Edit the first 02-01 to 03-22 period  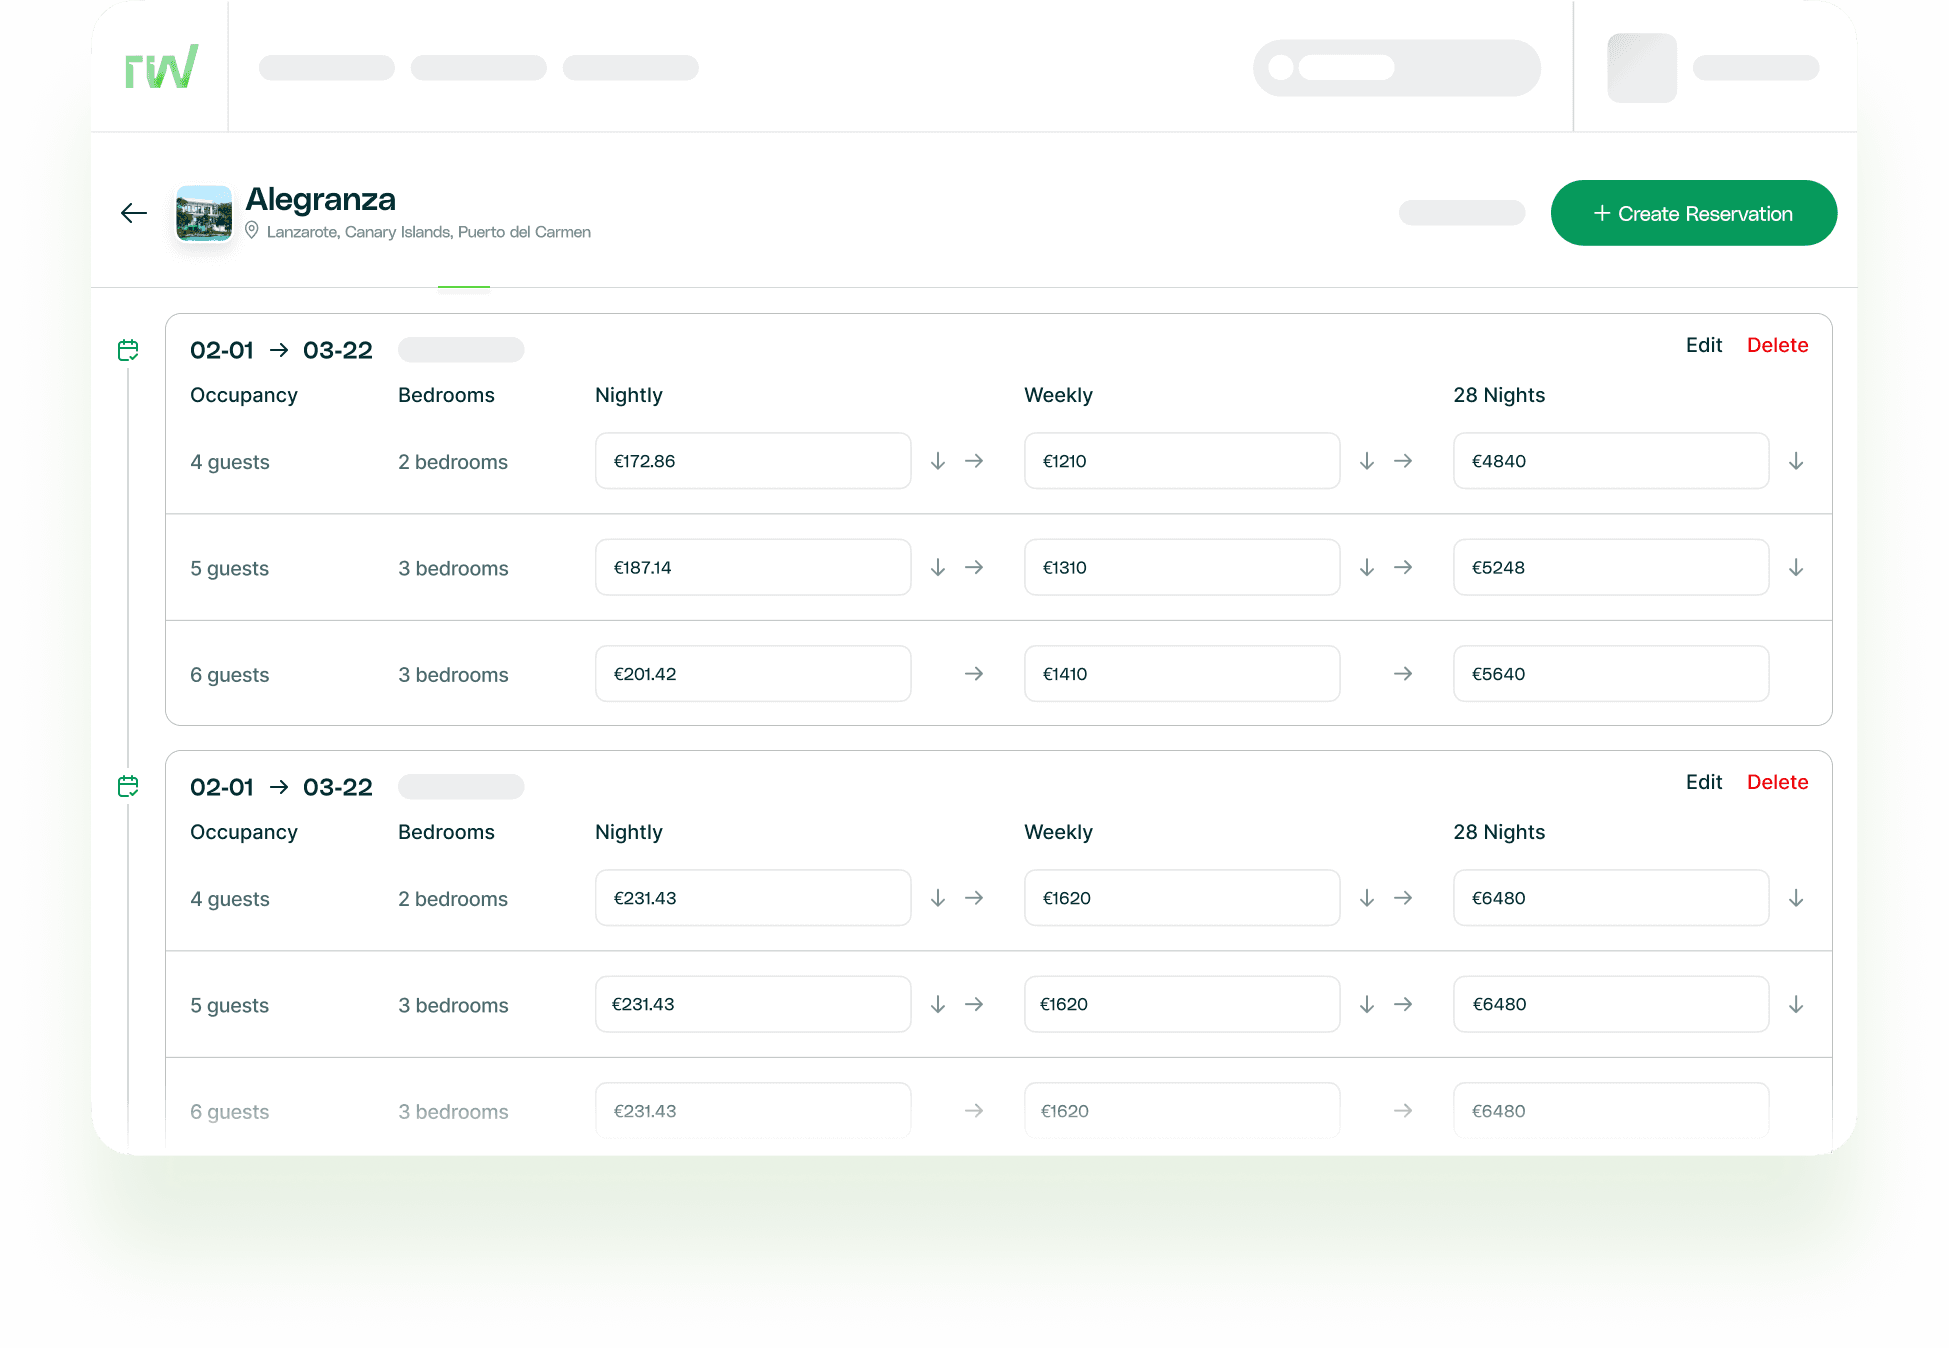[1703, 345]
